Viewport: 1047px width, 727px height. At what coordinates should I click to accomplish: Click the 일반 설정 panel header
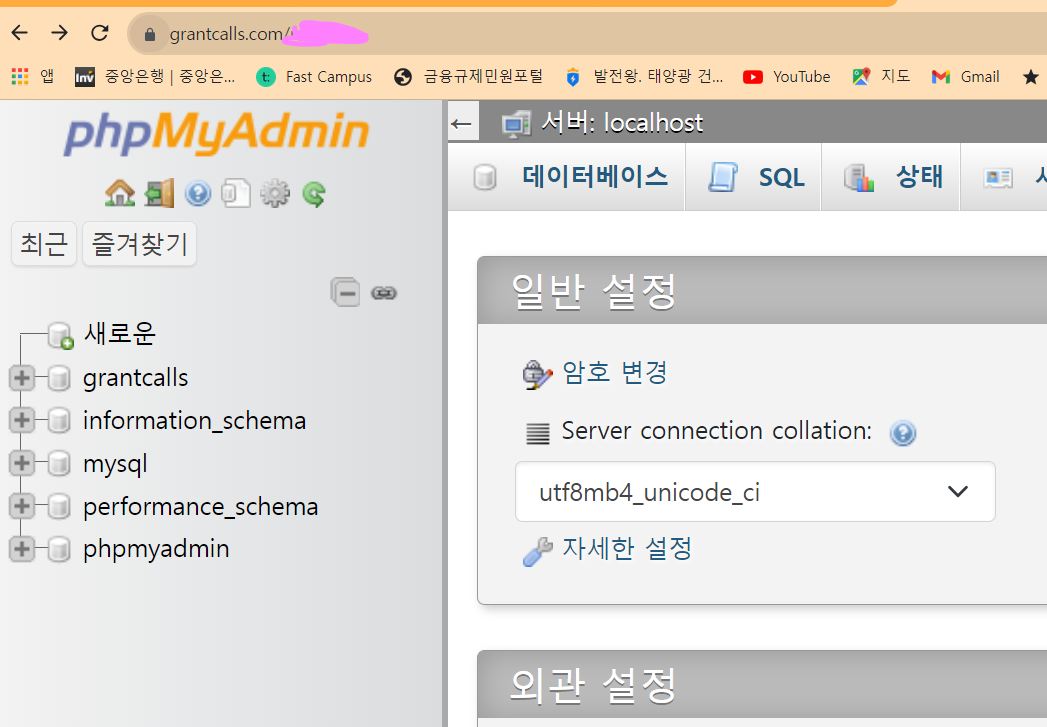click(762, 291)
